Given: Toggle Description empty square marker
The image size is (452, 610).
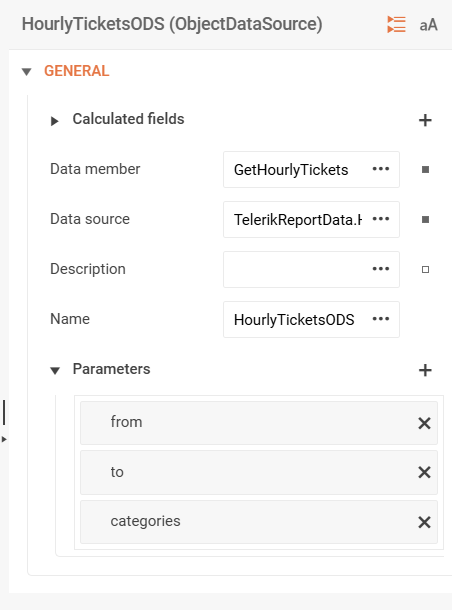Looking at the screenshot, I should point(426,270).
